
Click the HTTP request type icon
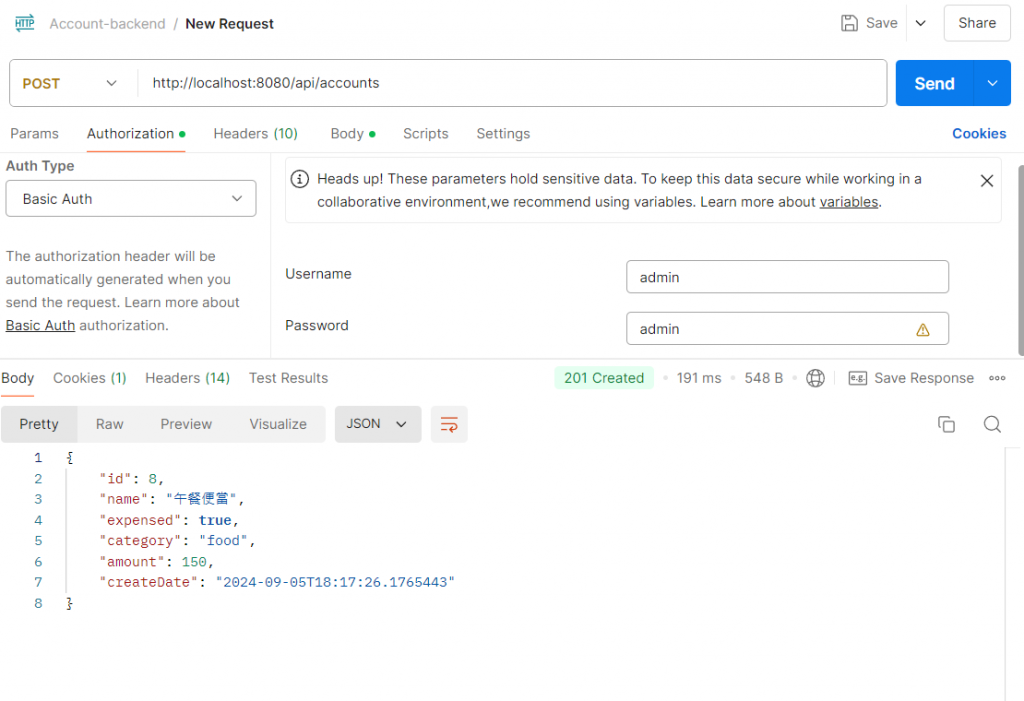tap(25, 23)
